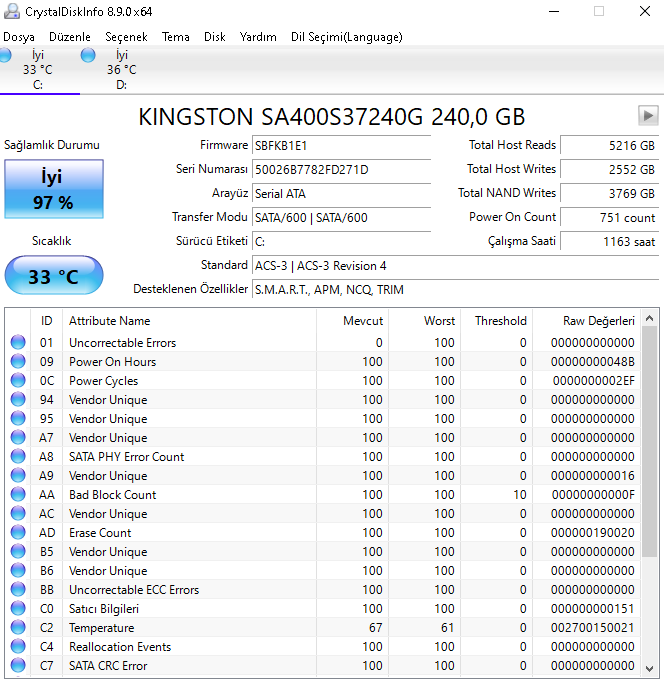Click Çalışma Saati value 1163 saat
Viewport: 664px width, 683px height.
tap(610, 241)
